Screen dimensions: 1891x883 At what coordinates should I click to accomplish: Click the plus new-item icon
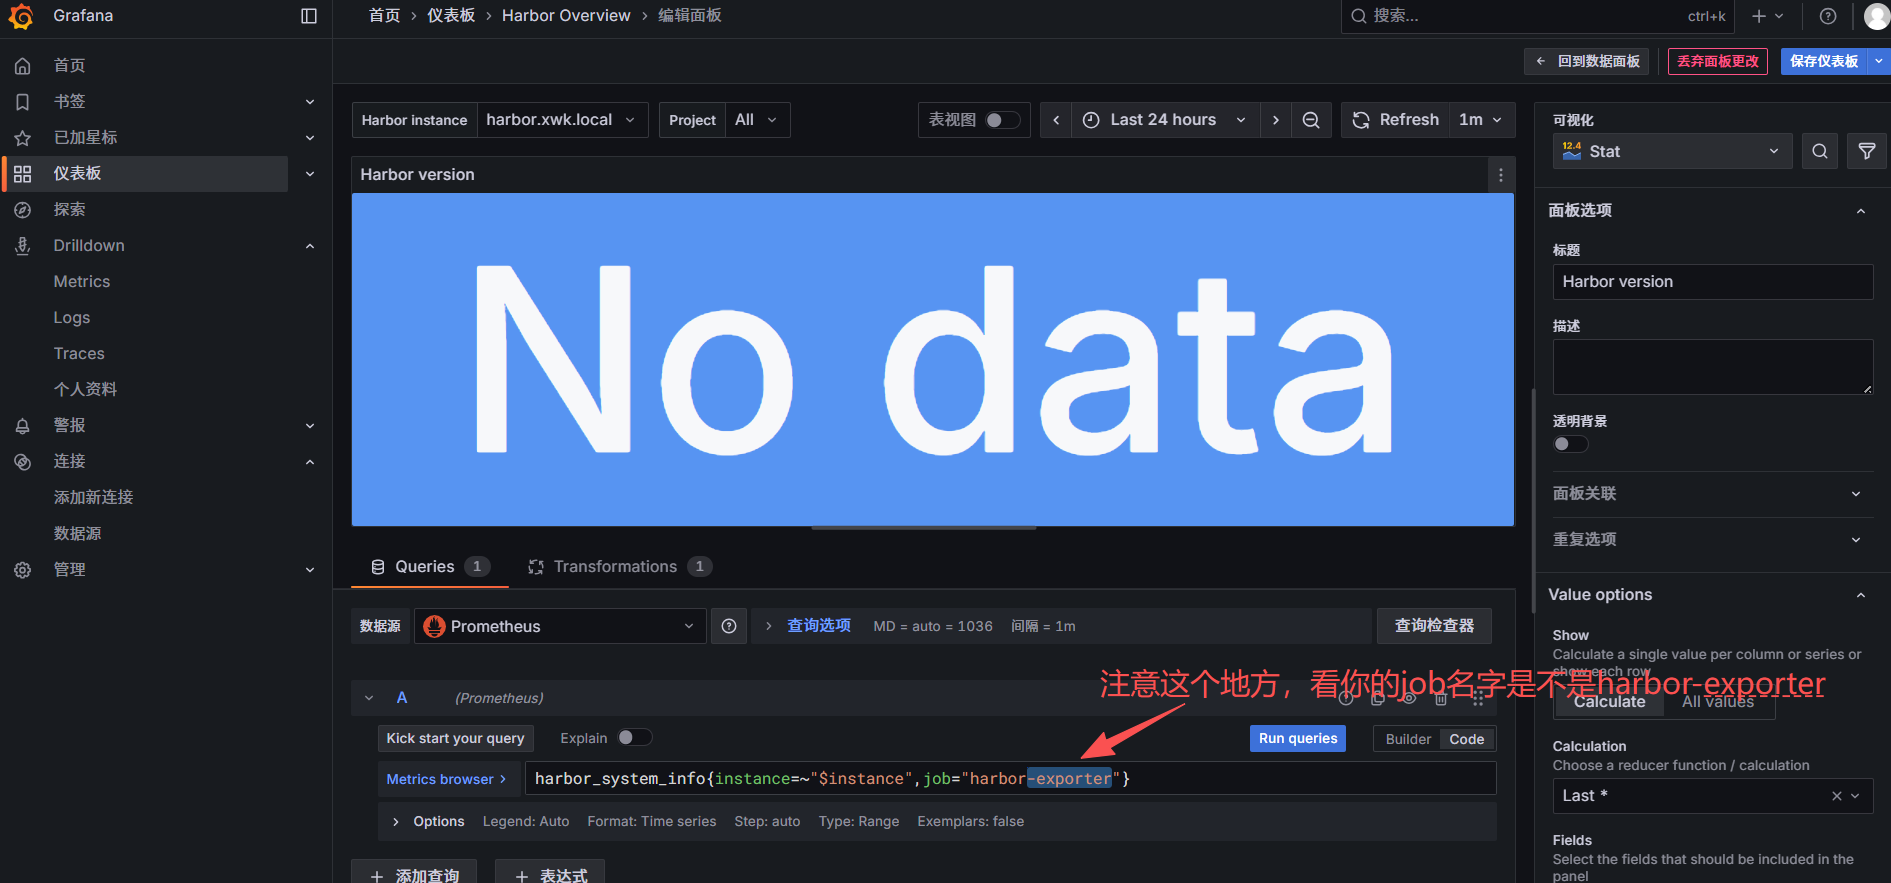point(1767,16)
